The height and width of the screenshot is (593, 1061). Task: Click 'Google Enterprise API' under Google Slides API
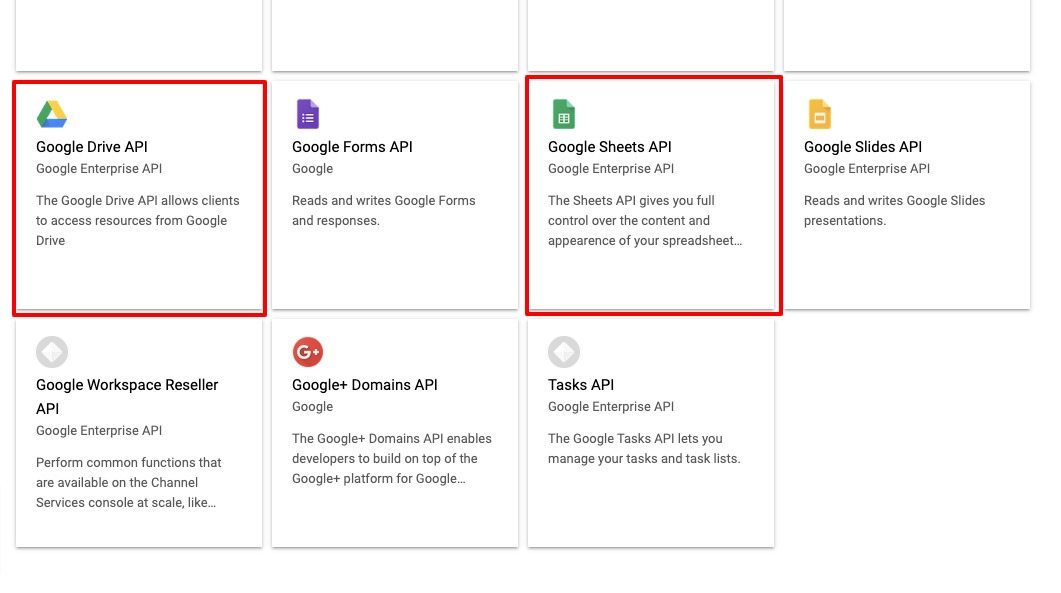tap(867, 169)
